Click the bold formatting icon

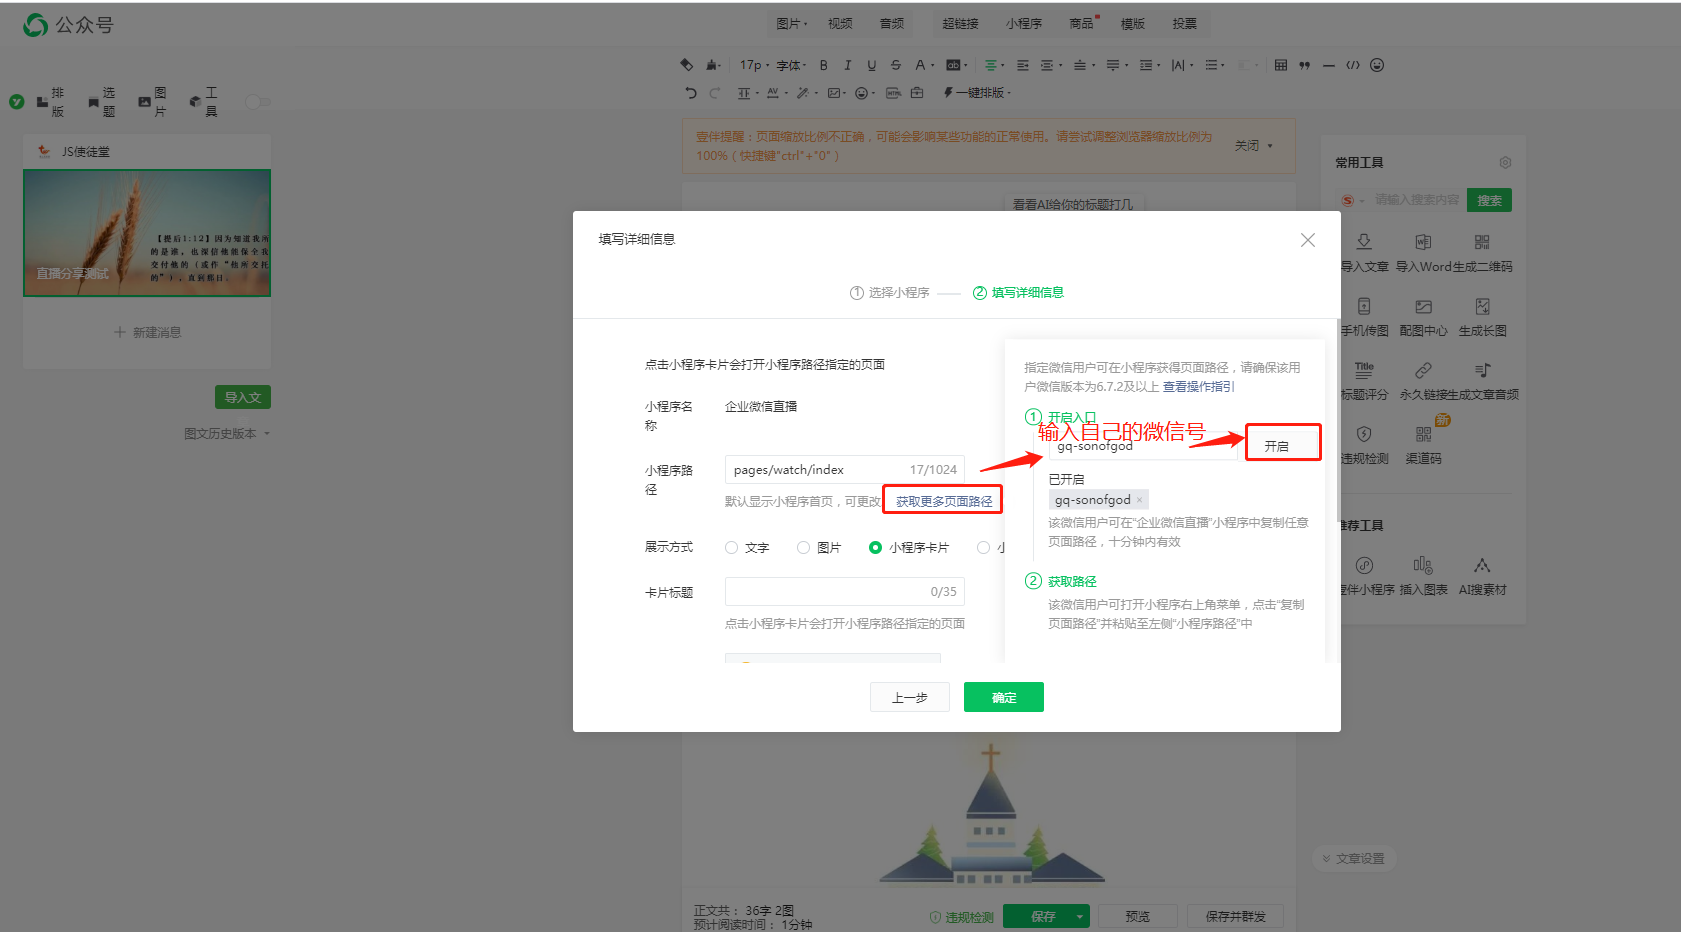[x=823, y=65]
